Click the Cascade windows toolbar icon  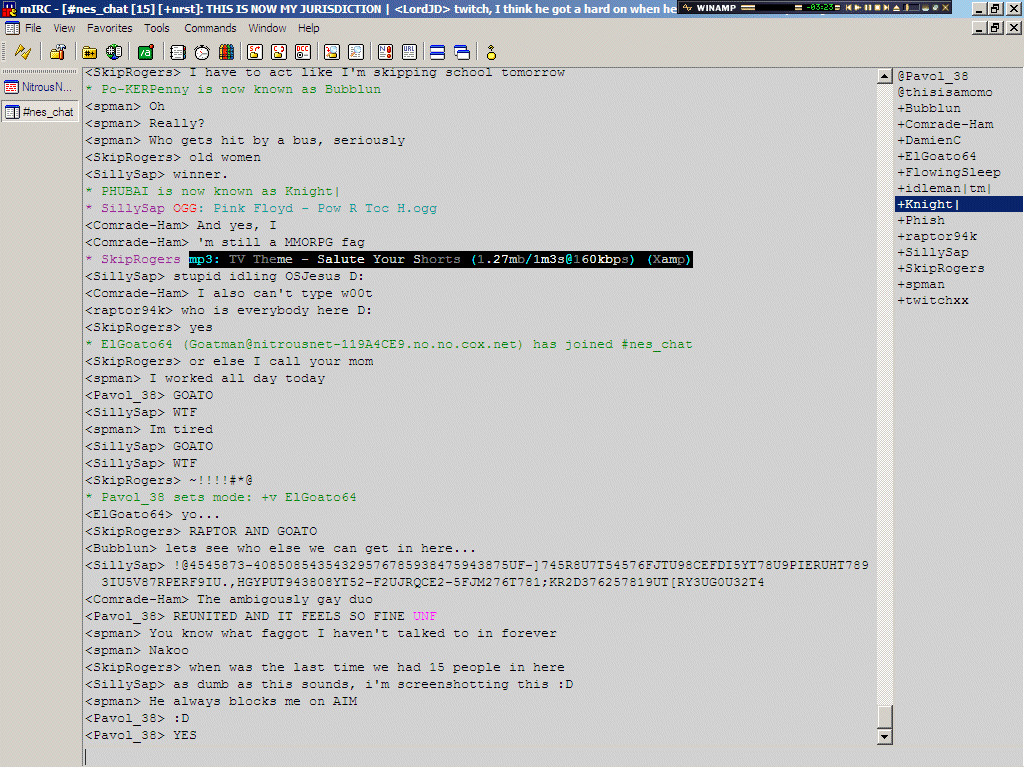click(x=461, y=52)
